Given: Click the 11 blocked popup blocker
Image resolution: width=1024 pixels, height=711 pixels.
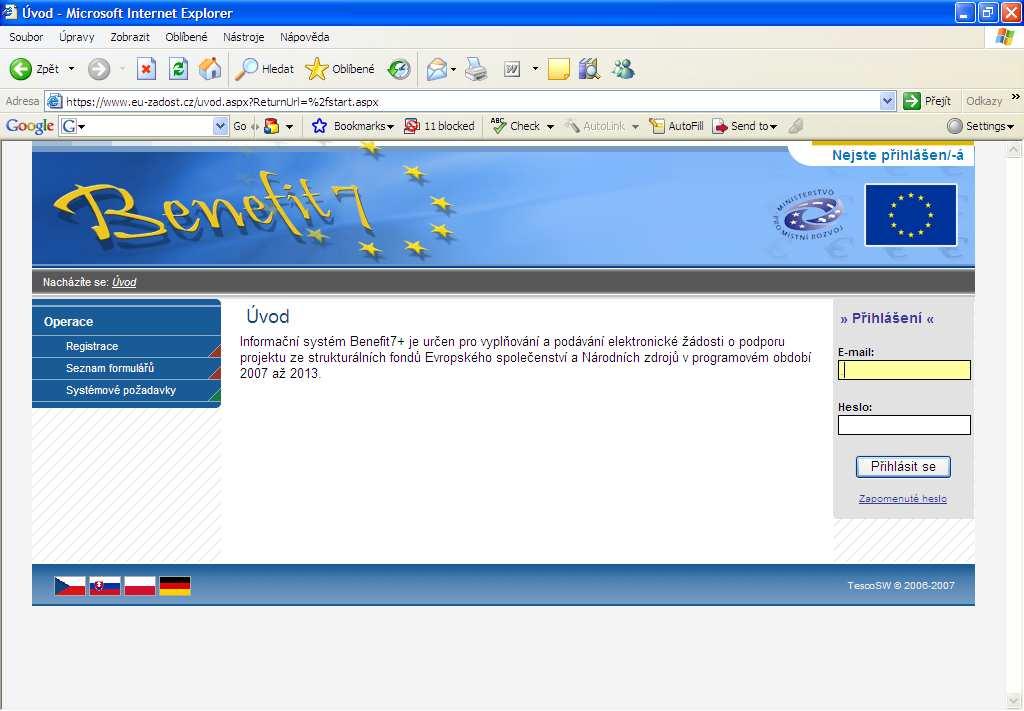Looking at the screenshot, I should pos(439,126).
